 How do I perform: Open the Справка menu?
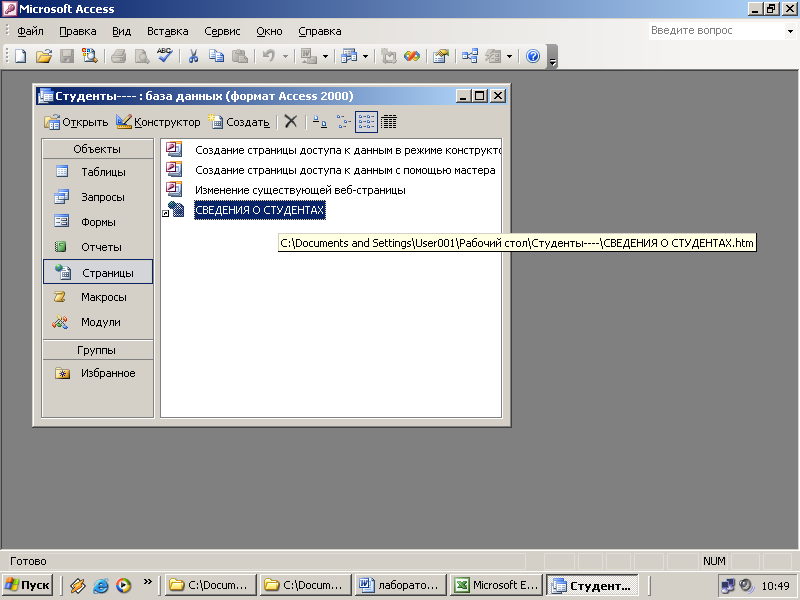click(x=320, y=31)
